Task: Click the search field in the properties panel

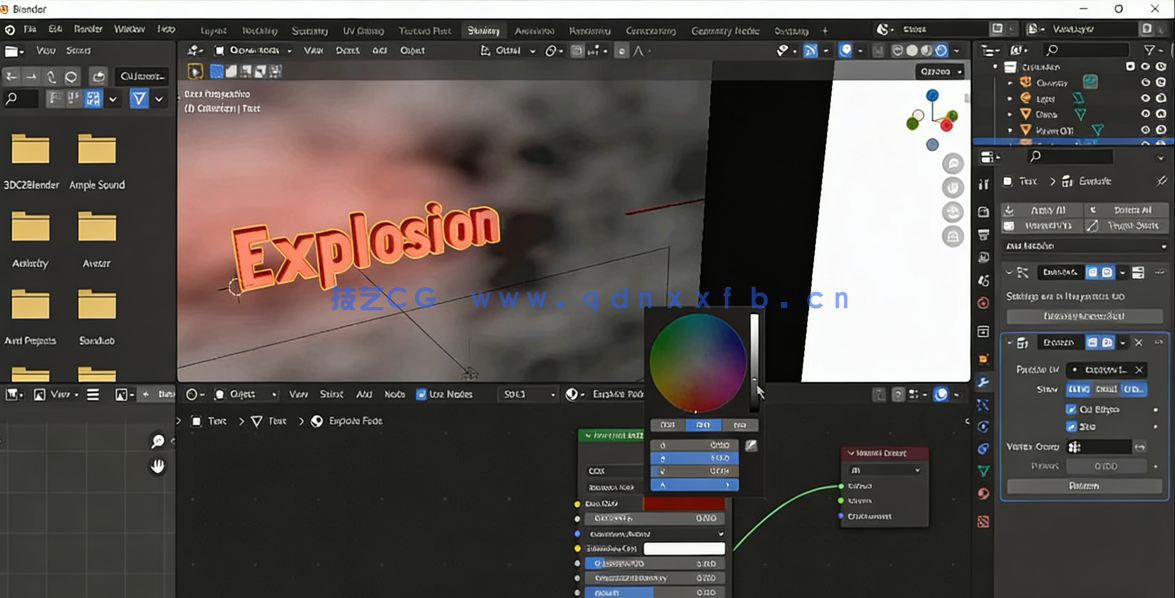Action: coord(1072,156)
